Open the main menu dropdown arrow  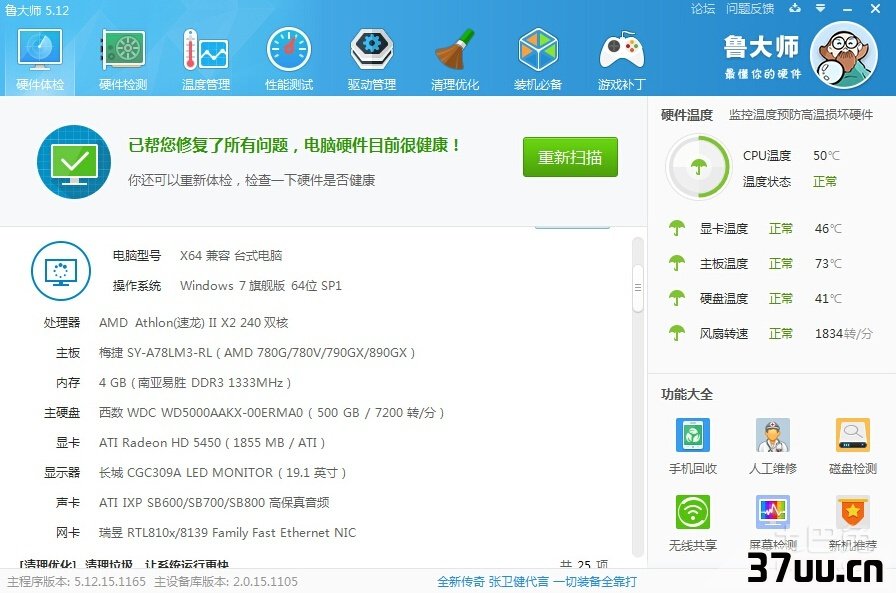(x=820, y=9)
